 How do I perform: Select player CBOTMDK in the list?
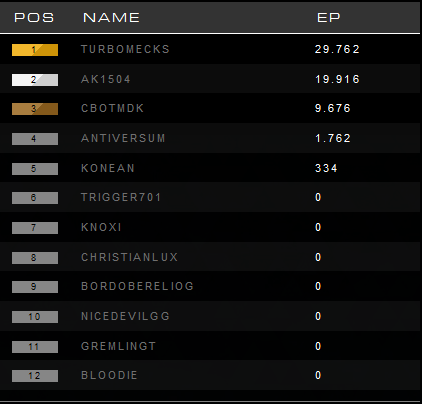coord(112,108)
